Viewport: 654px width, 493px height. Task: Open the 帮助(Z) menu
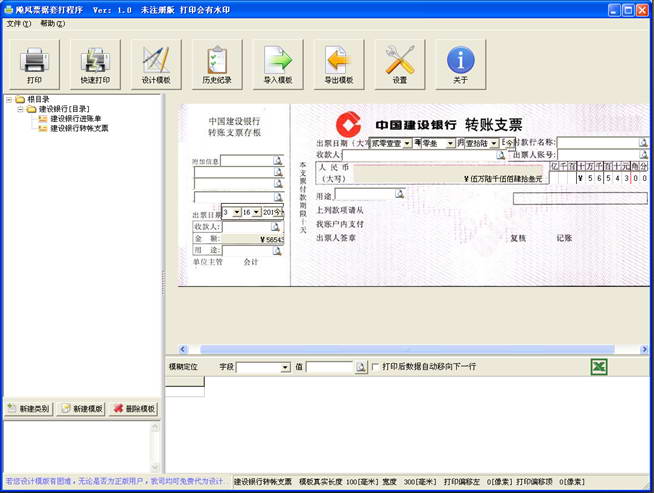[x=53, y=24]
